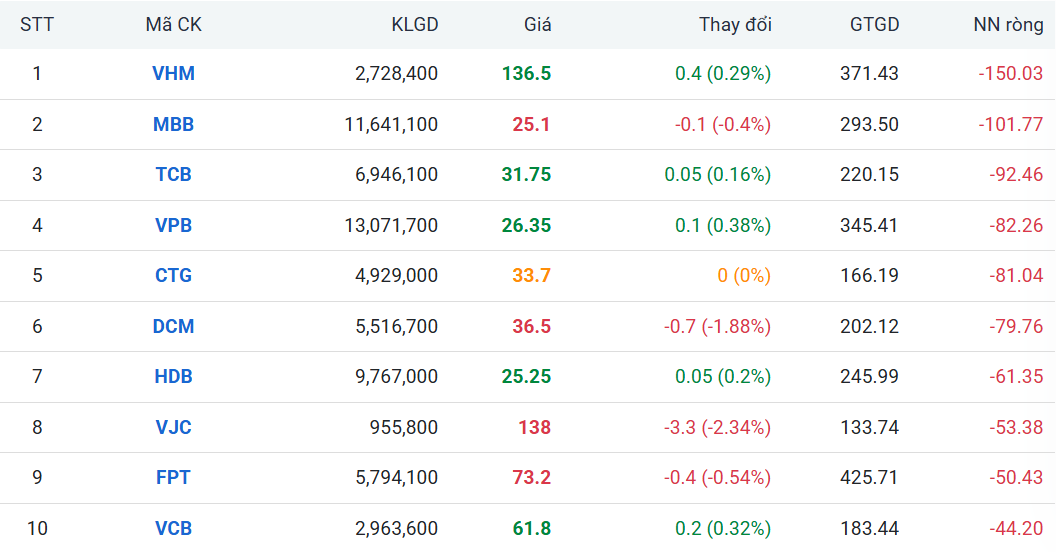This screenshot has height=552, width=1056.
Task: Select CTG volume value 4,929,000
Action: (397, 275)
